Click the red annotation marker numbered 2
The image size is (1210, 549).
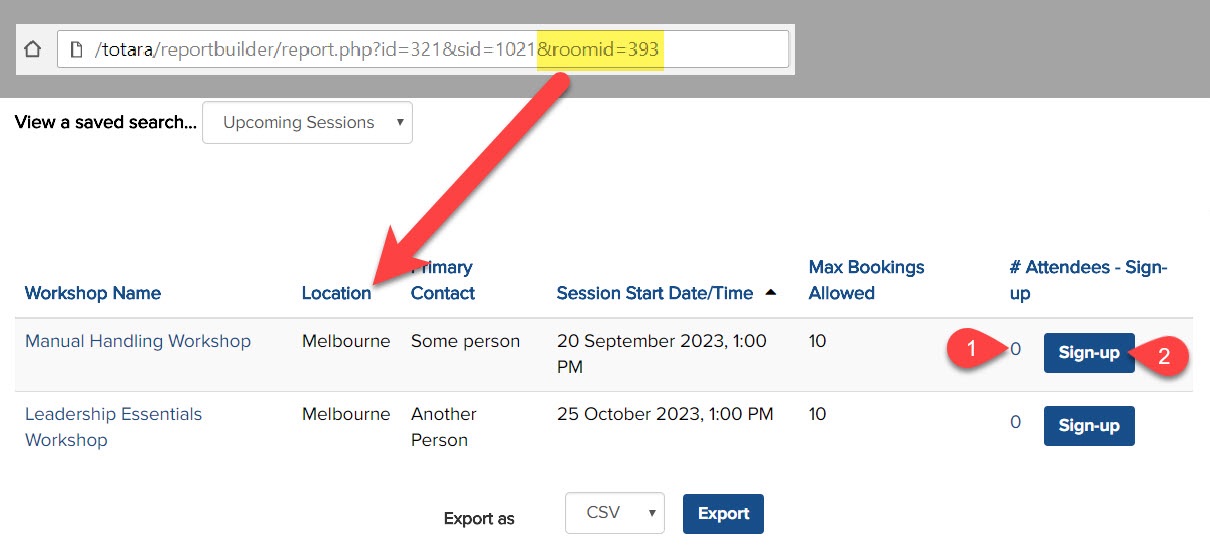(x=1163, y=355)
